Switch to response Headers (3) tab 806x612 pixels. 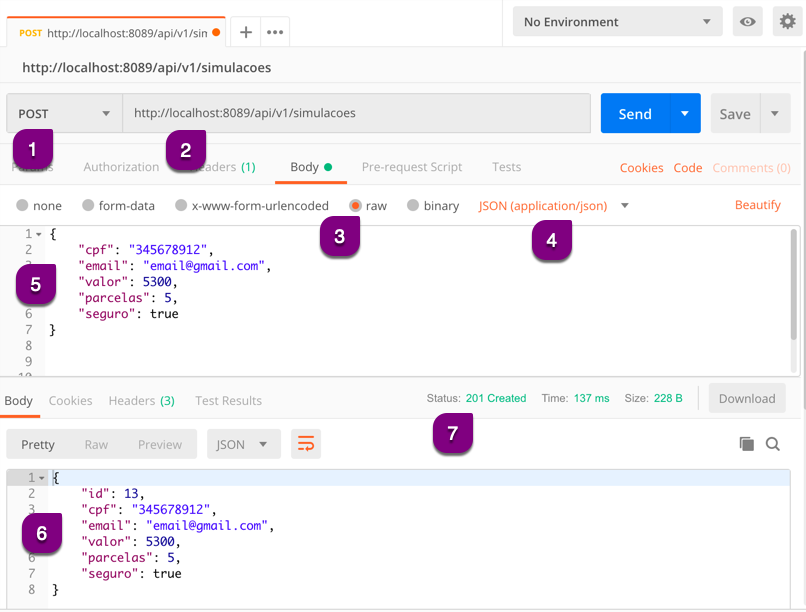[141, 400]
